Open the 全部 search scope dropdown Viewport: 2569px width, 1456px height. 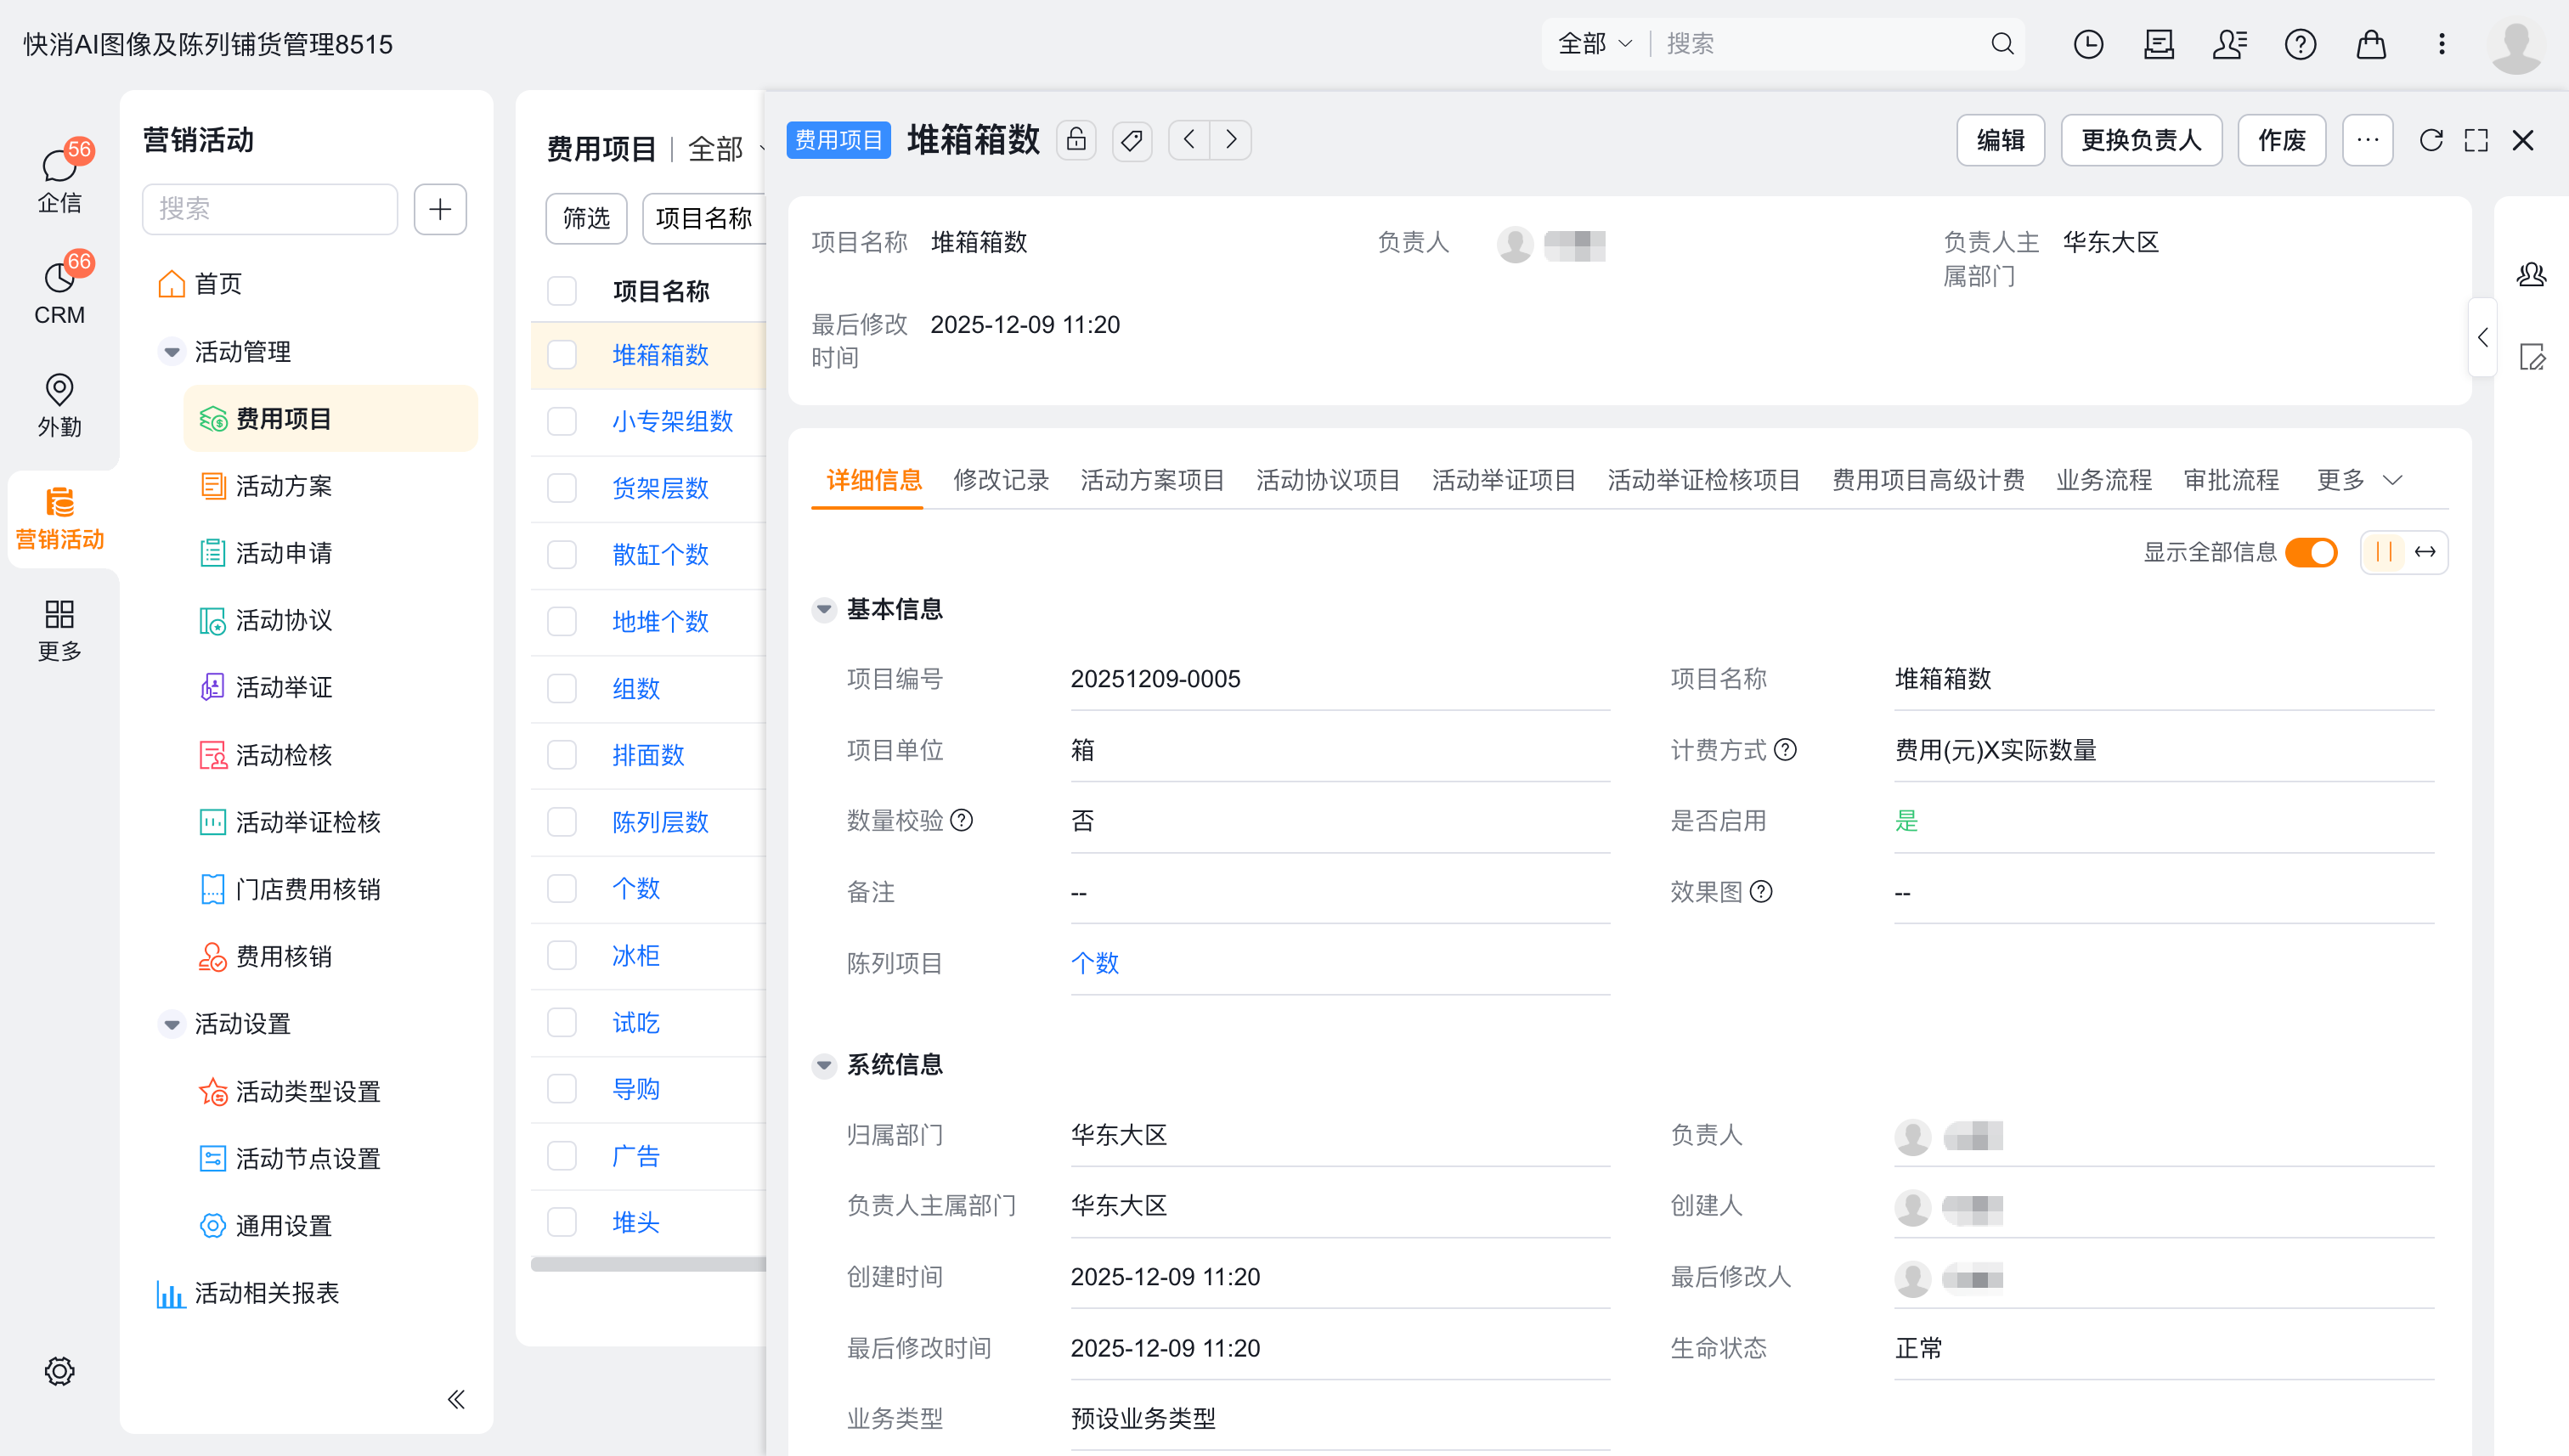click(x=1596, y=44)
